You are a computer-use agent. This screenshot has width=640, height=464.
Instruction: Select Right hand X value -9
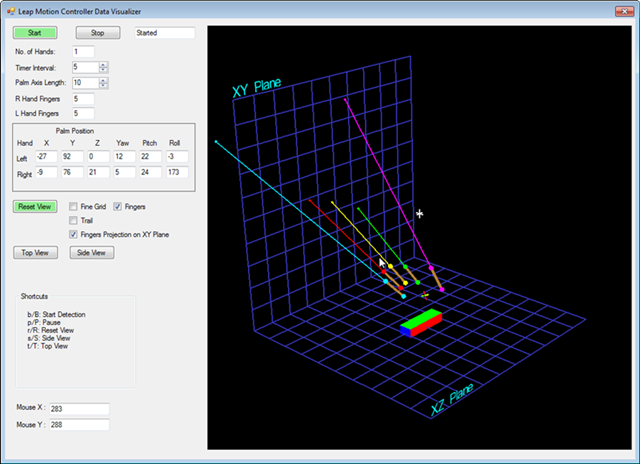click(46, 172)
